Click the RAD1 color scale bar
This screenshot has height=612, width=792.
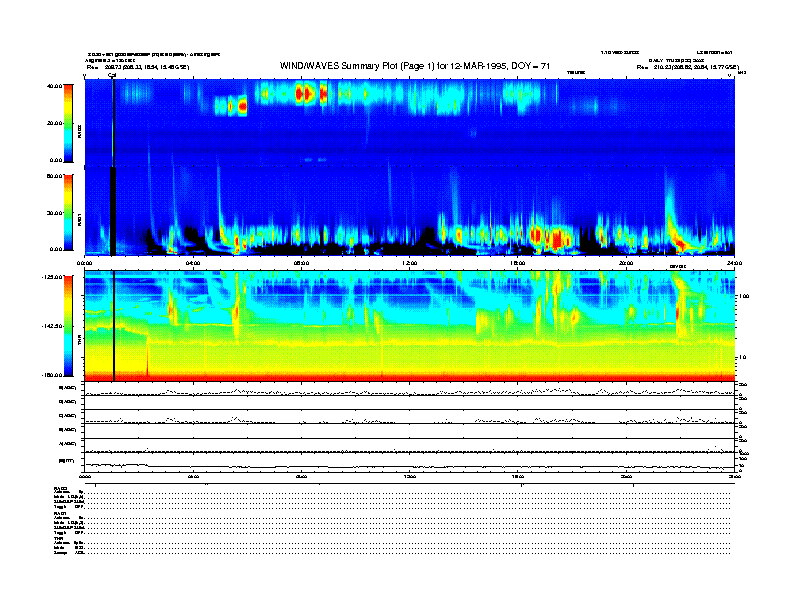coord(69,212)
